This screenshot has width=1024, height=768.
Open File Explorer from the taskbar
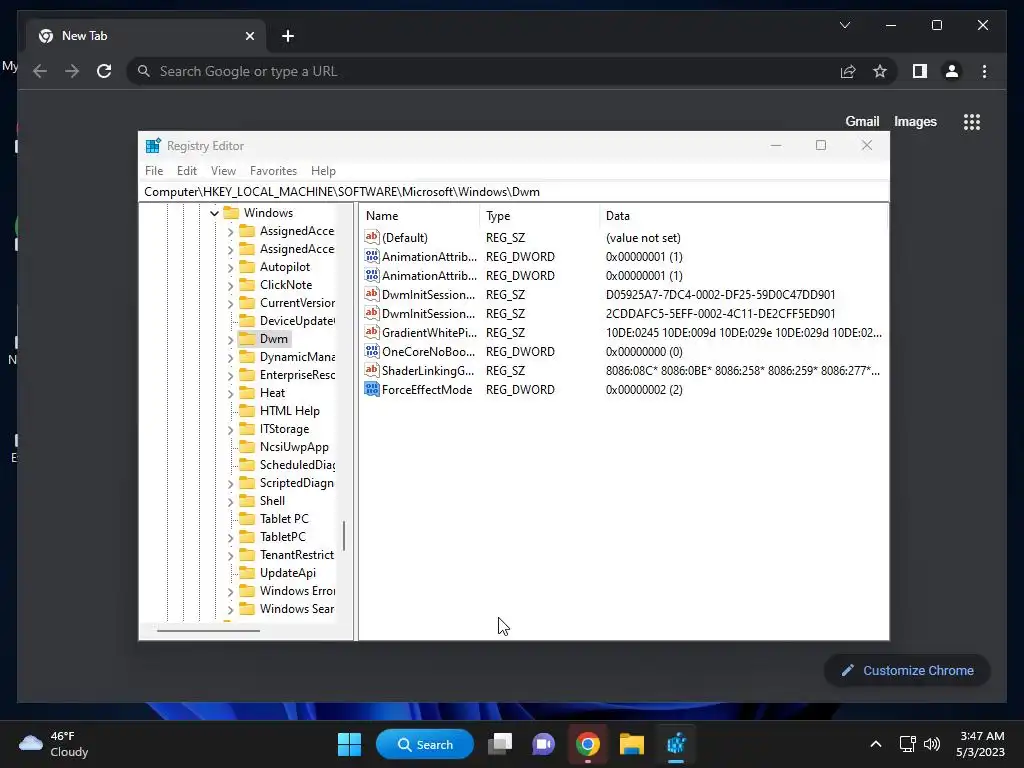pos(632,744)
